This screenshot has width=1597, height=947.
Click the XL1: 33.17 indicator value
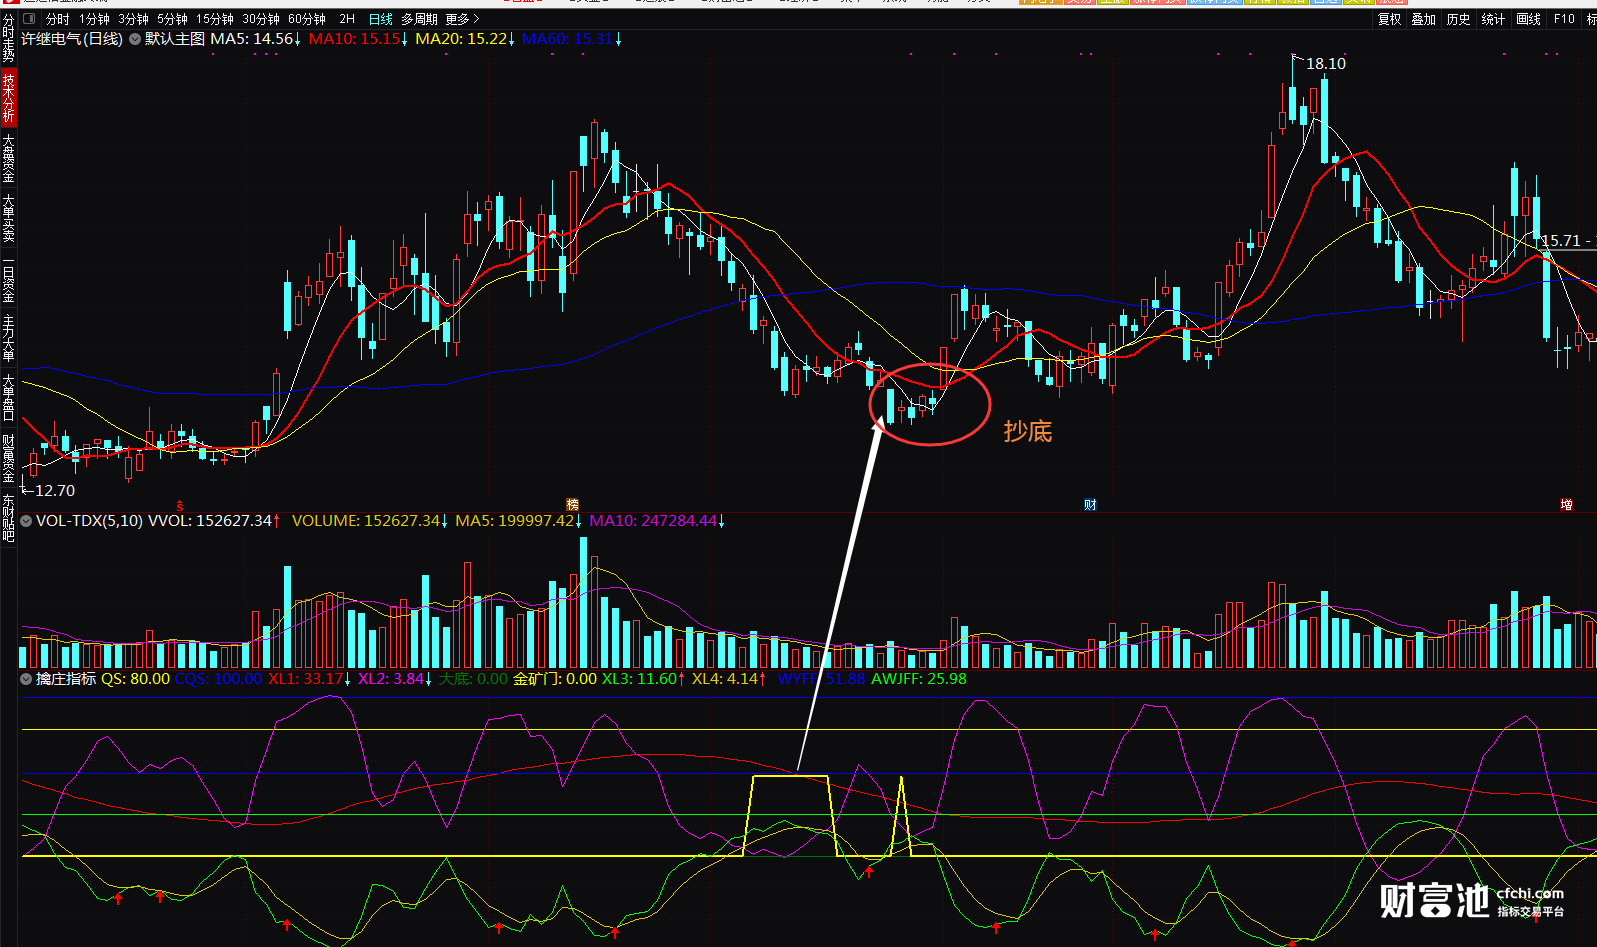[305, 679]
